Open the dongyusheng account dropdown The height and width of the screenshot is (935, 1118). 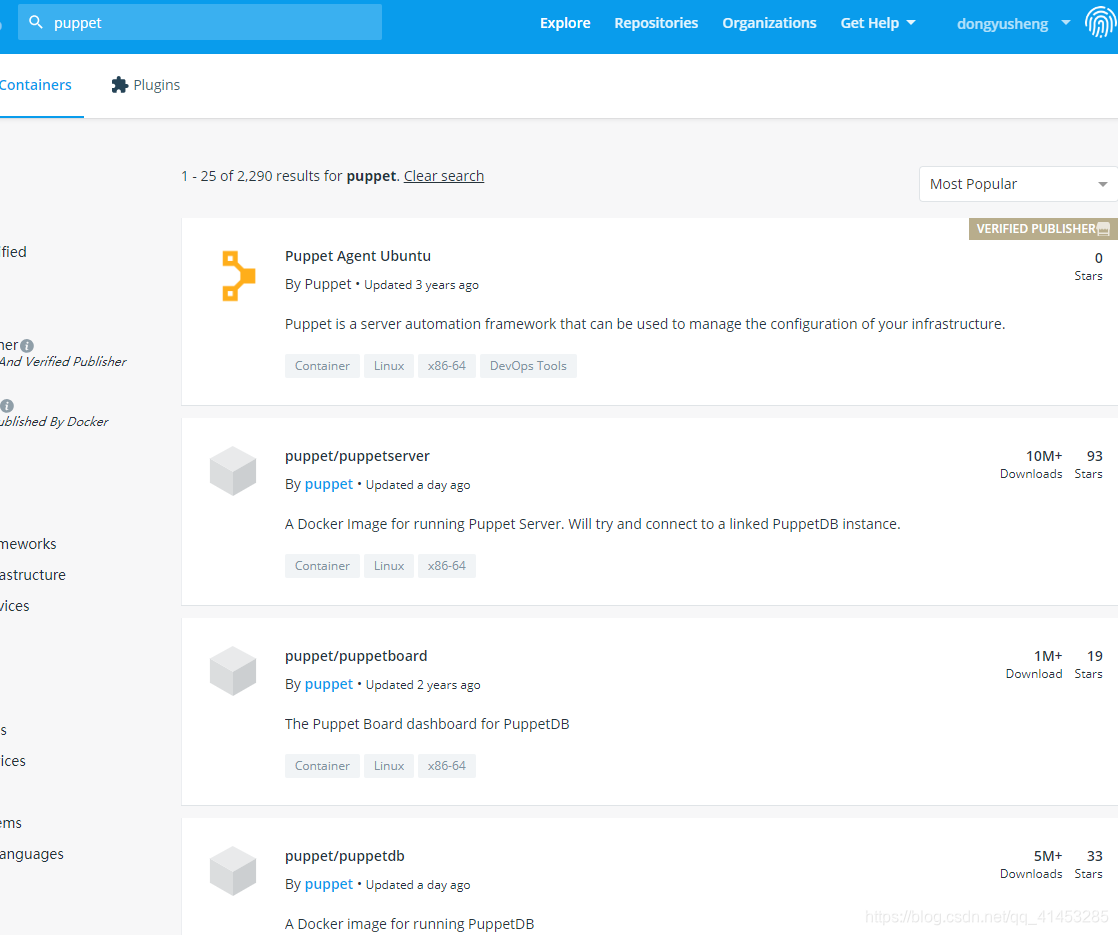click(1013, 24)
